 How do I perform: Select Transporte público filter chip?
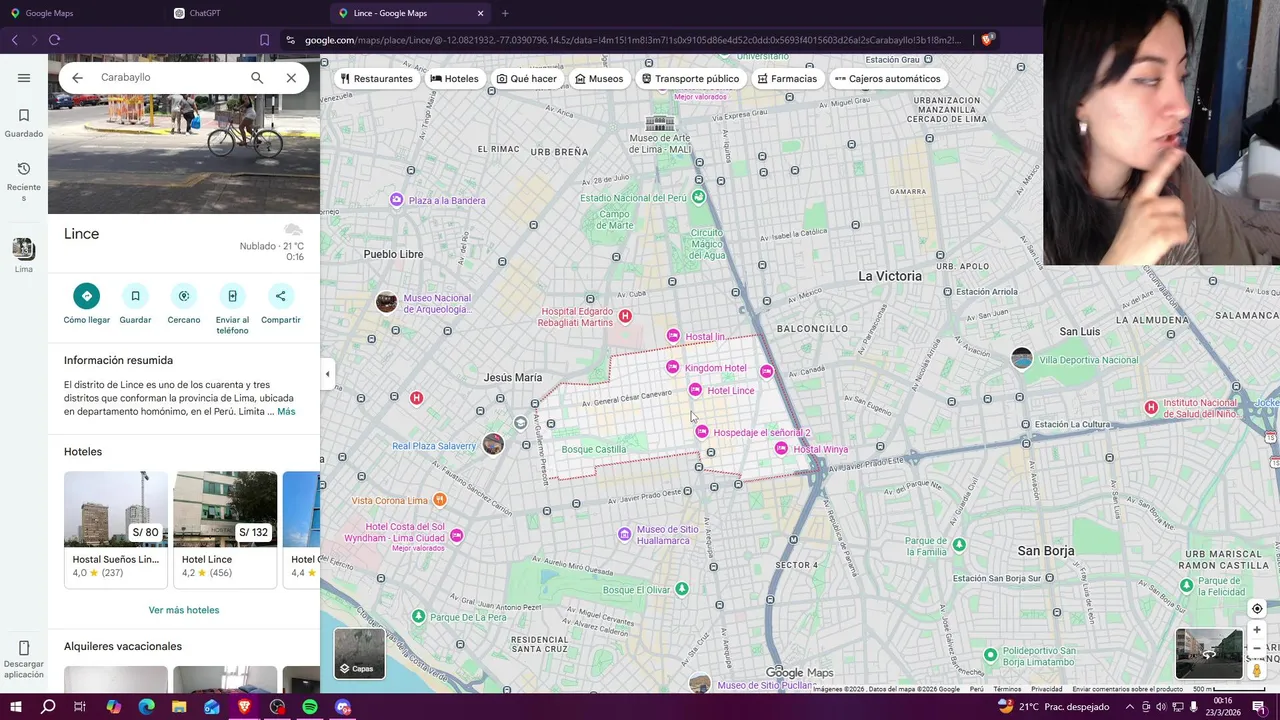point(690,79)
